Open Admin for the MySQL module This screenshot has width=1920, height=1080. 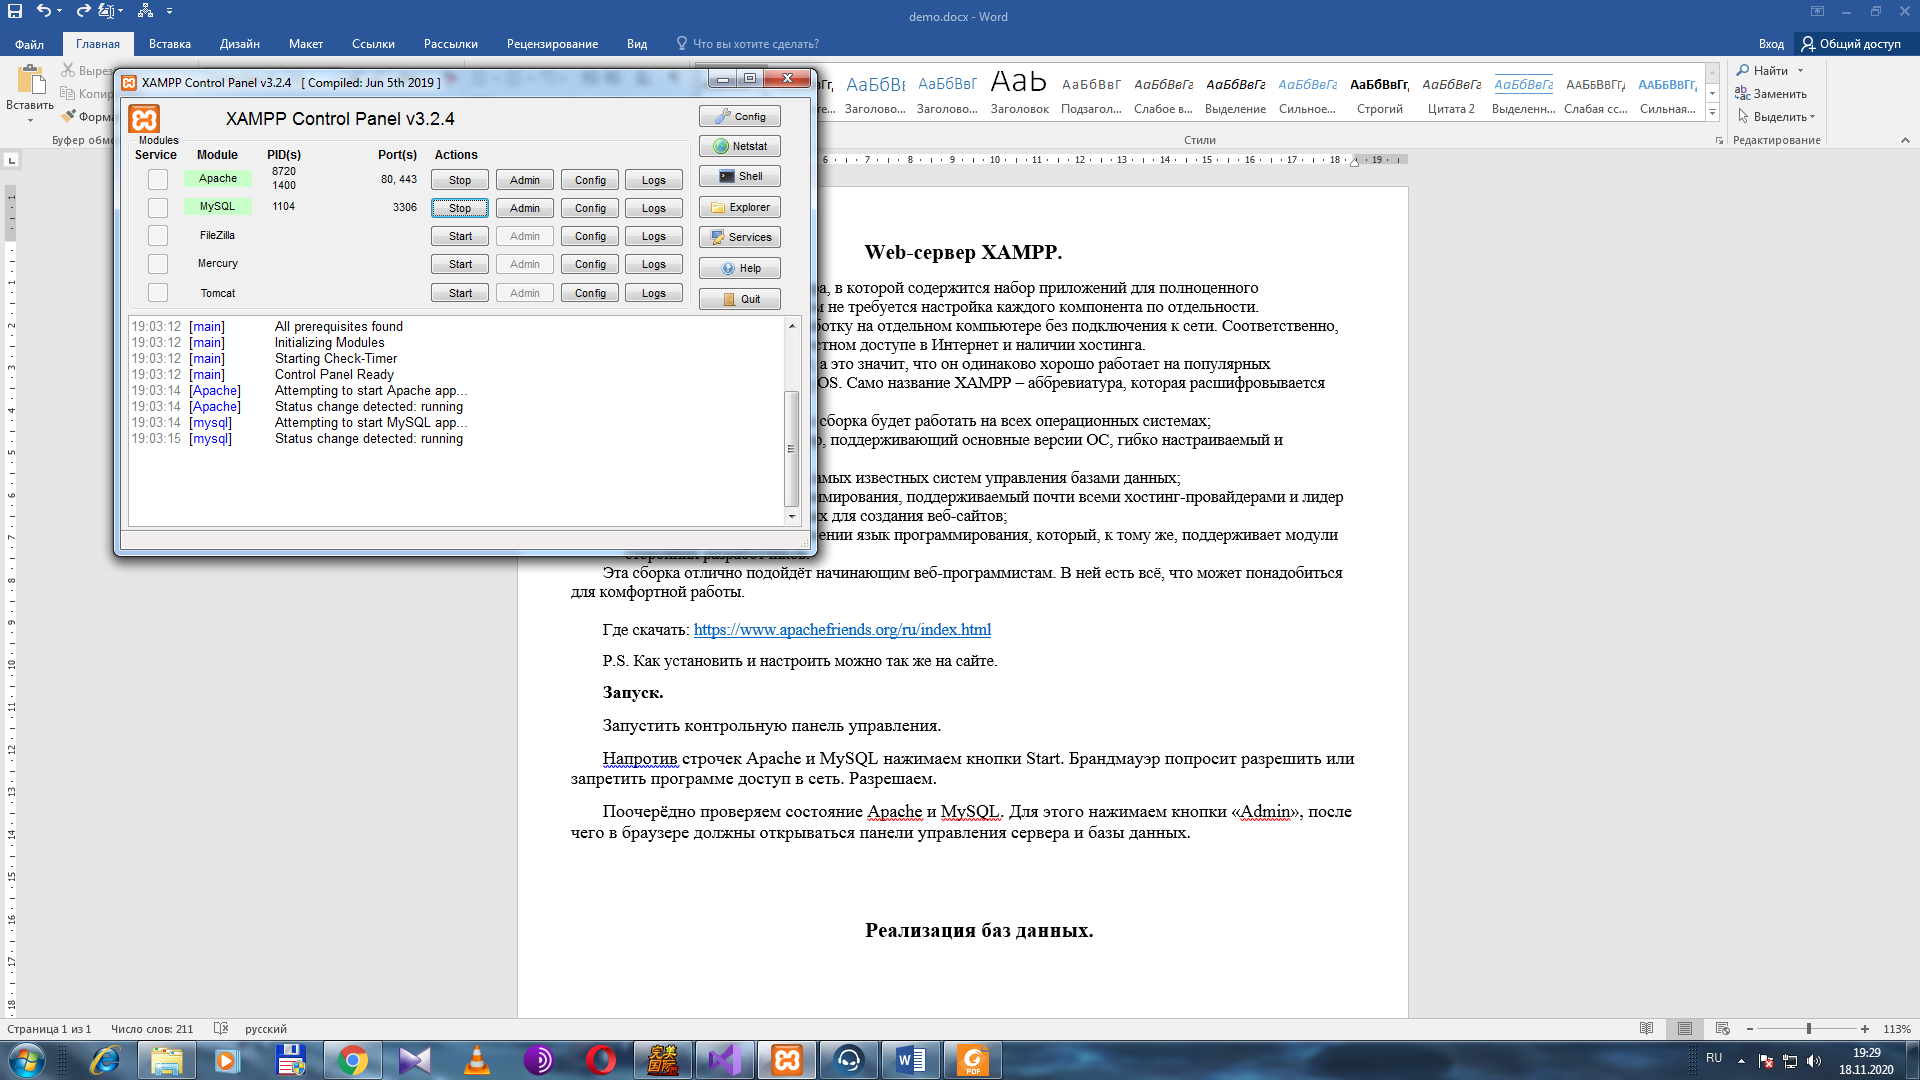pos(525,208)
